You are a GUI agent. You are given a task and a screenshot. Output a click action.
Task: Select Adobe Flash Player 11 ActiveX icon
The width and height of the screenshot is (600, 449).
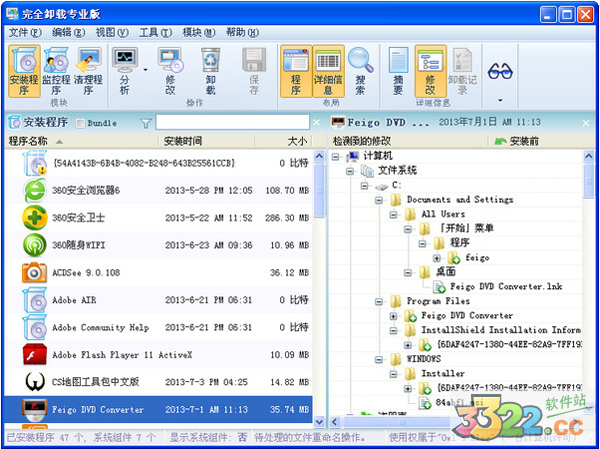click(35, 354)
